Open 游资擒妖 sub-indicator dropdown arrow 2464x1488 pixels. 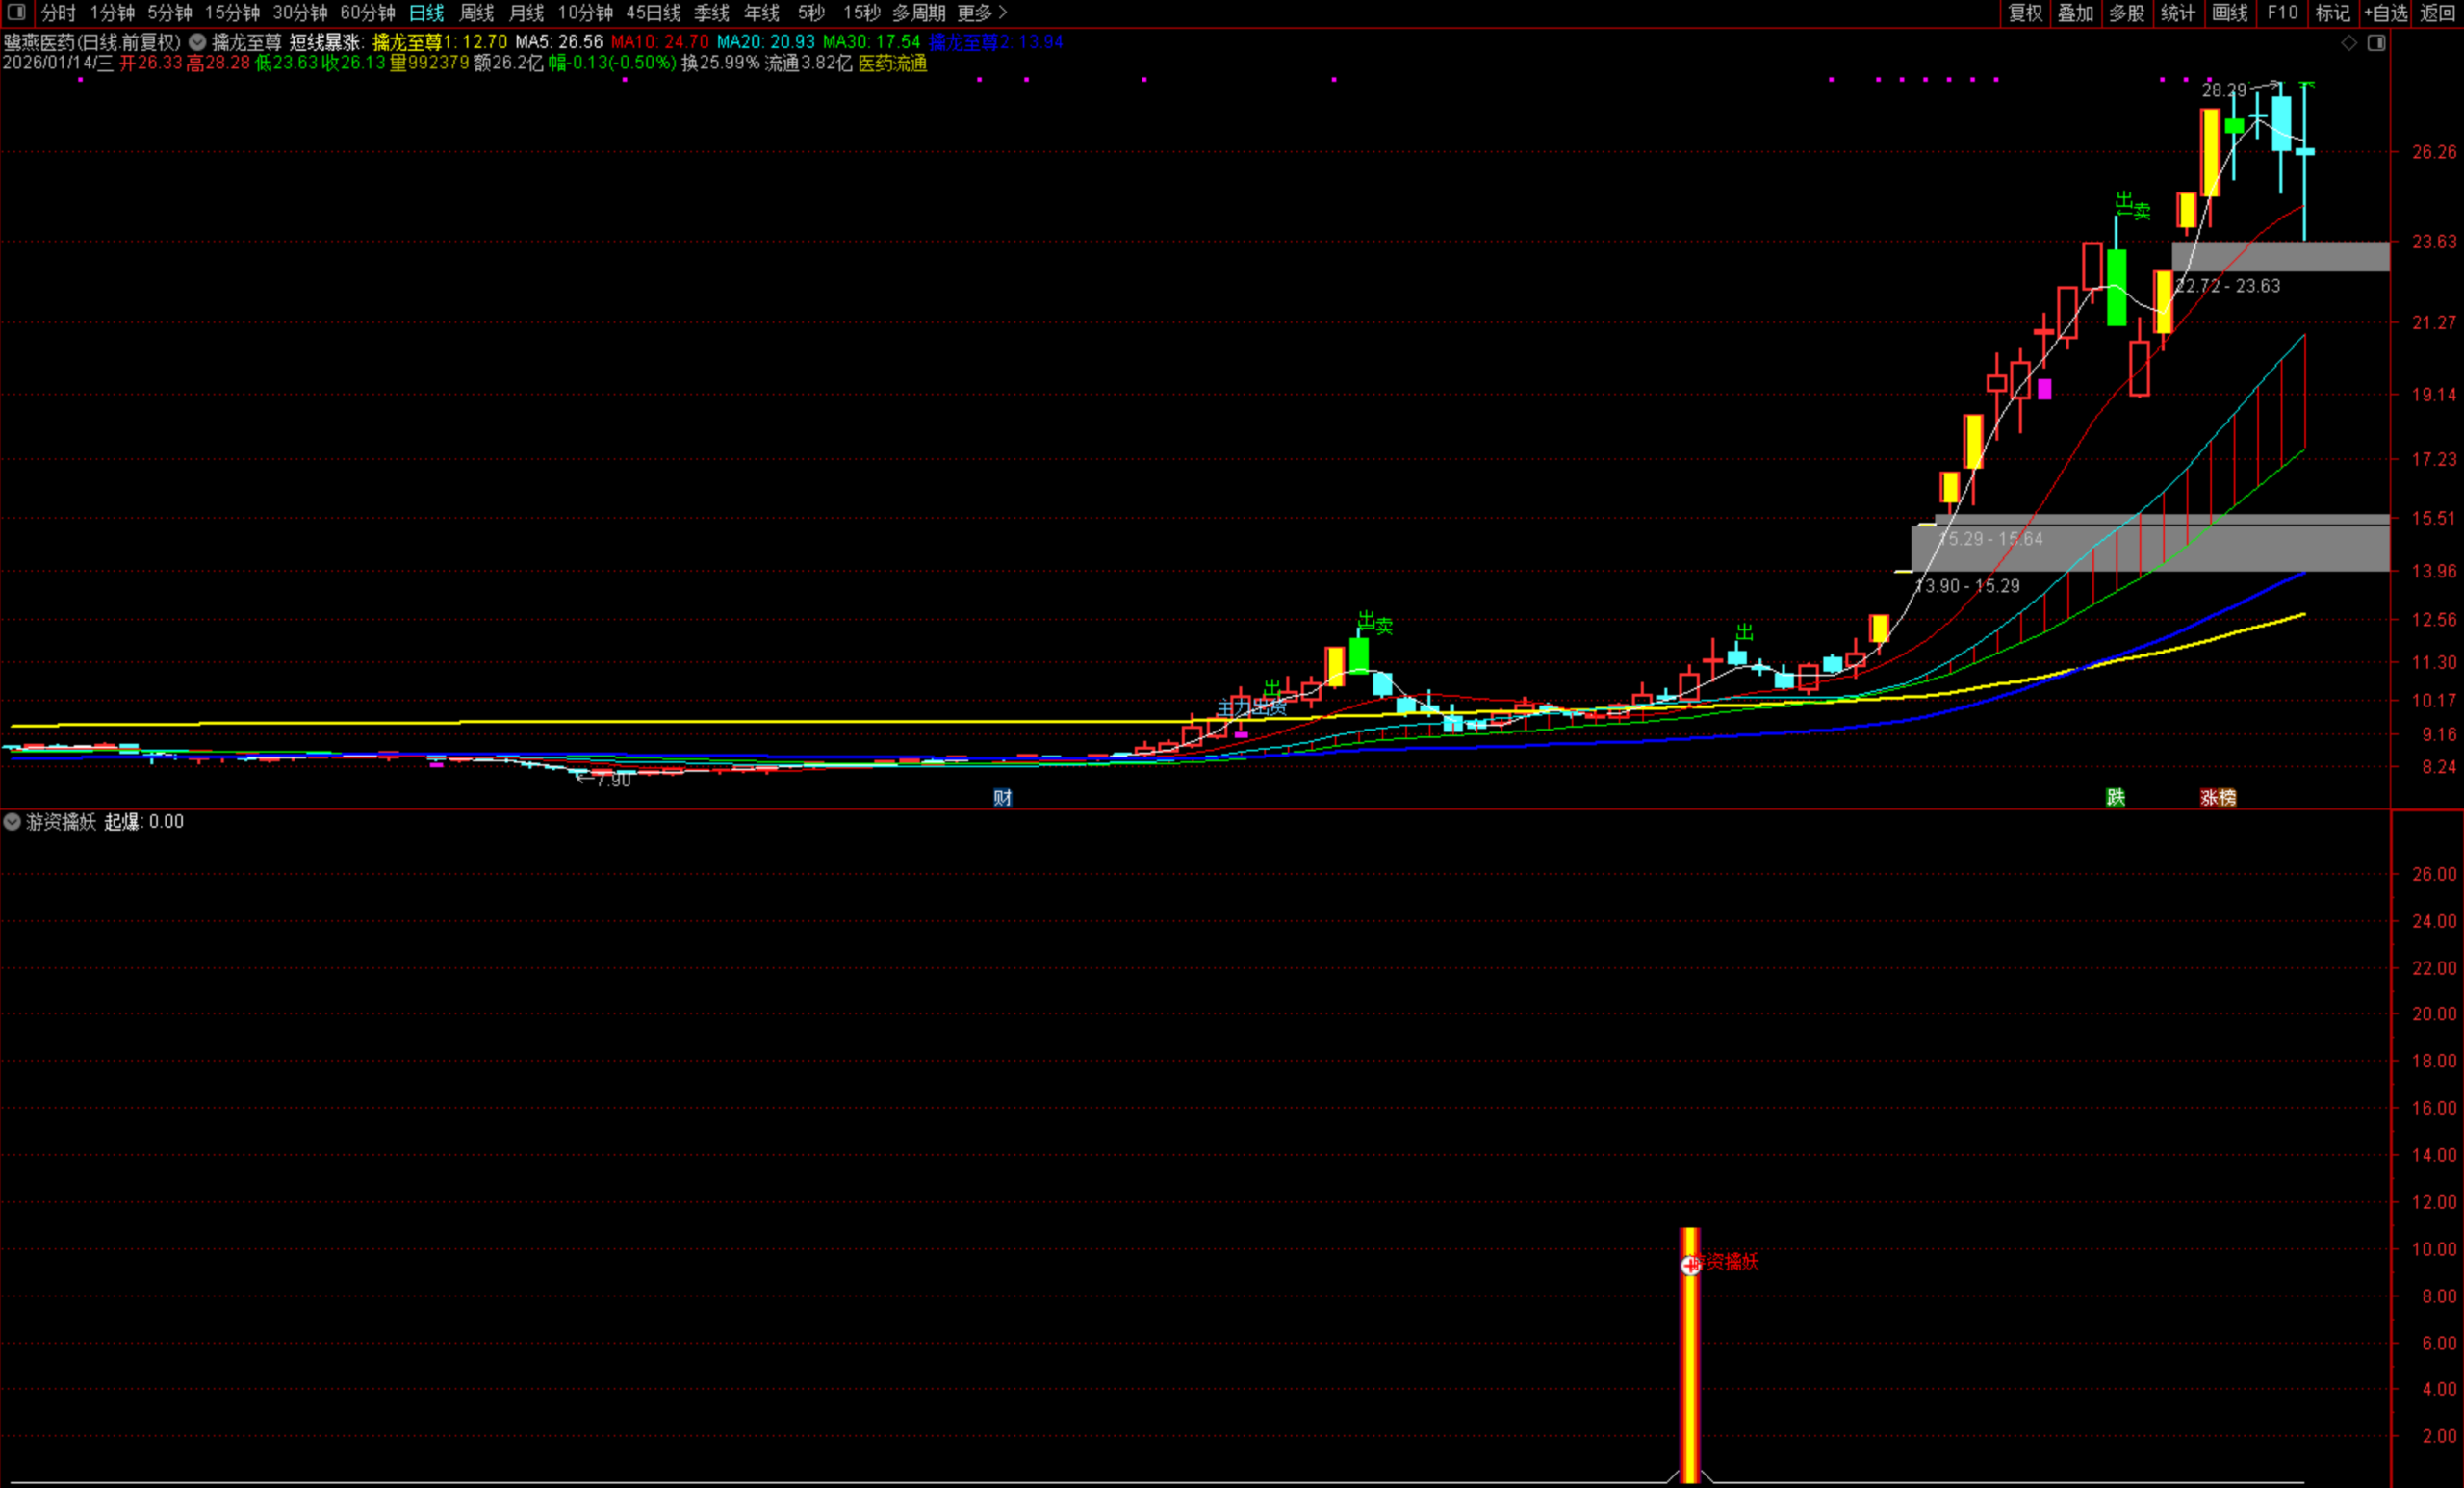12,822
